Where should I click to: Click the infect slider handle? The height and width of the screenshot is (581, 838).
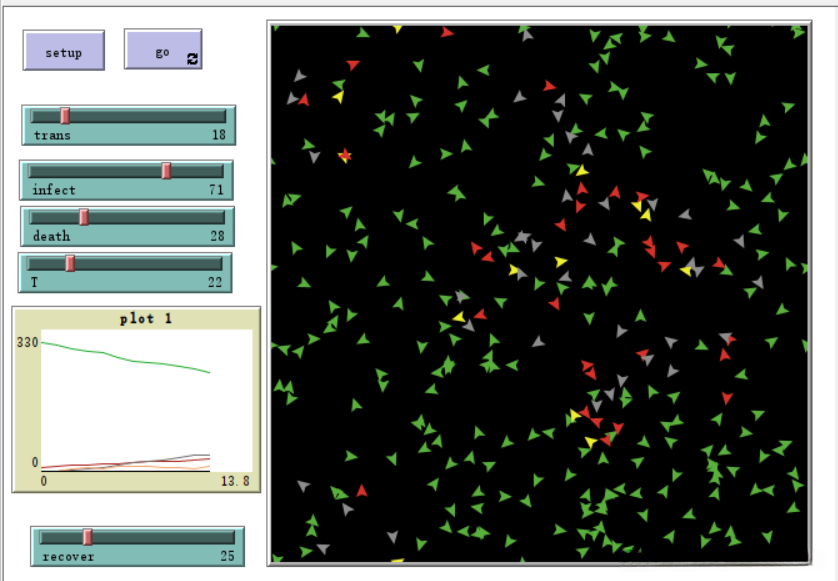tap(166, 171)
